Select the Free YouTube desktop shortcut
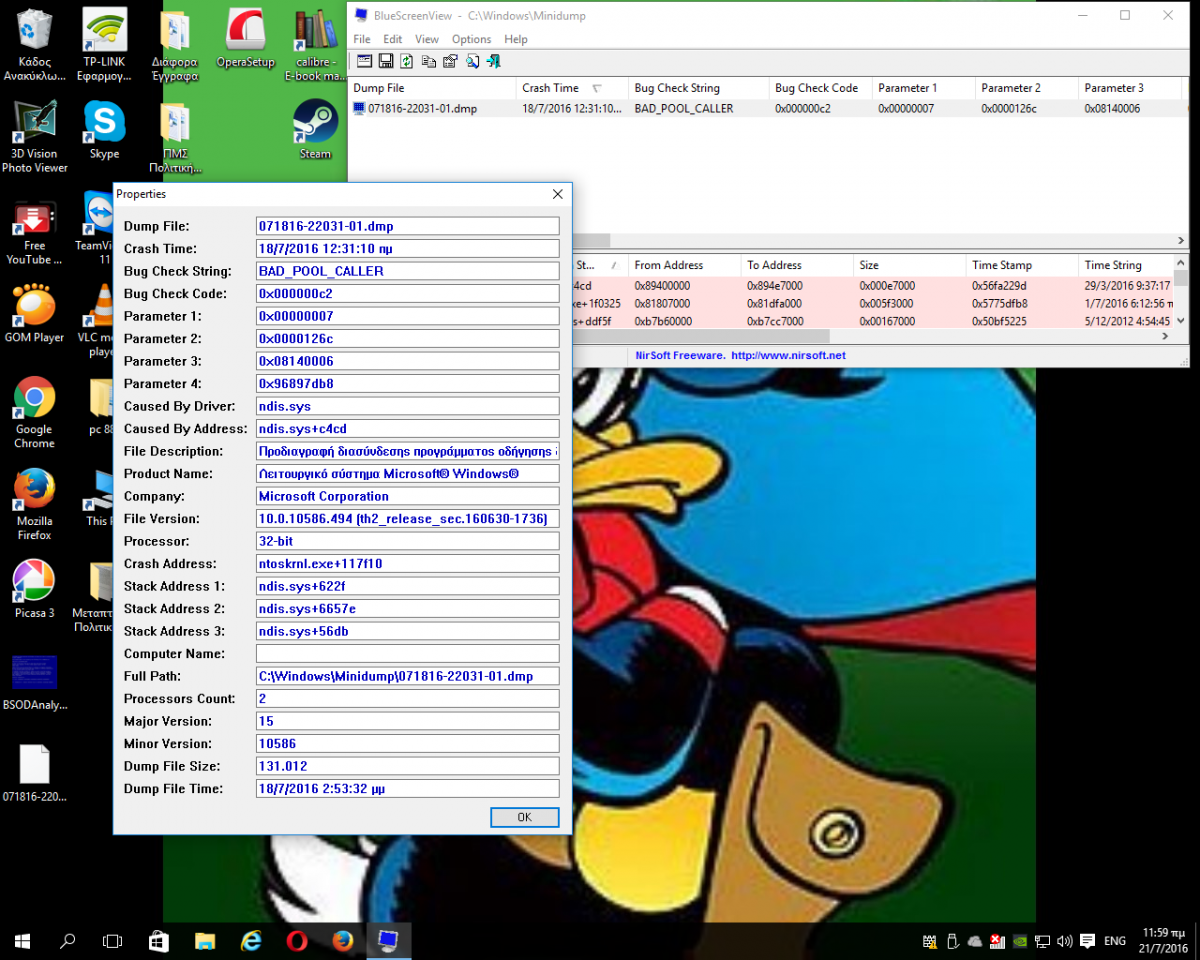Image resolution: width=1200 pixels, height=960 pixels. [x=35, y=232]
